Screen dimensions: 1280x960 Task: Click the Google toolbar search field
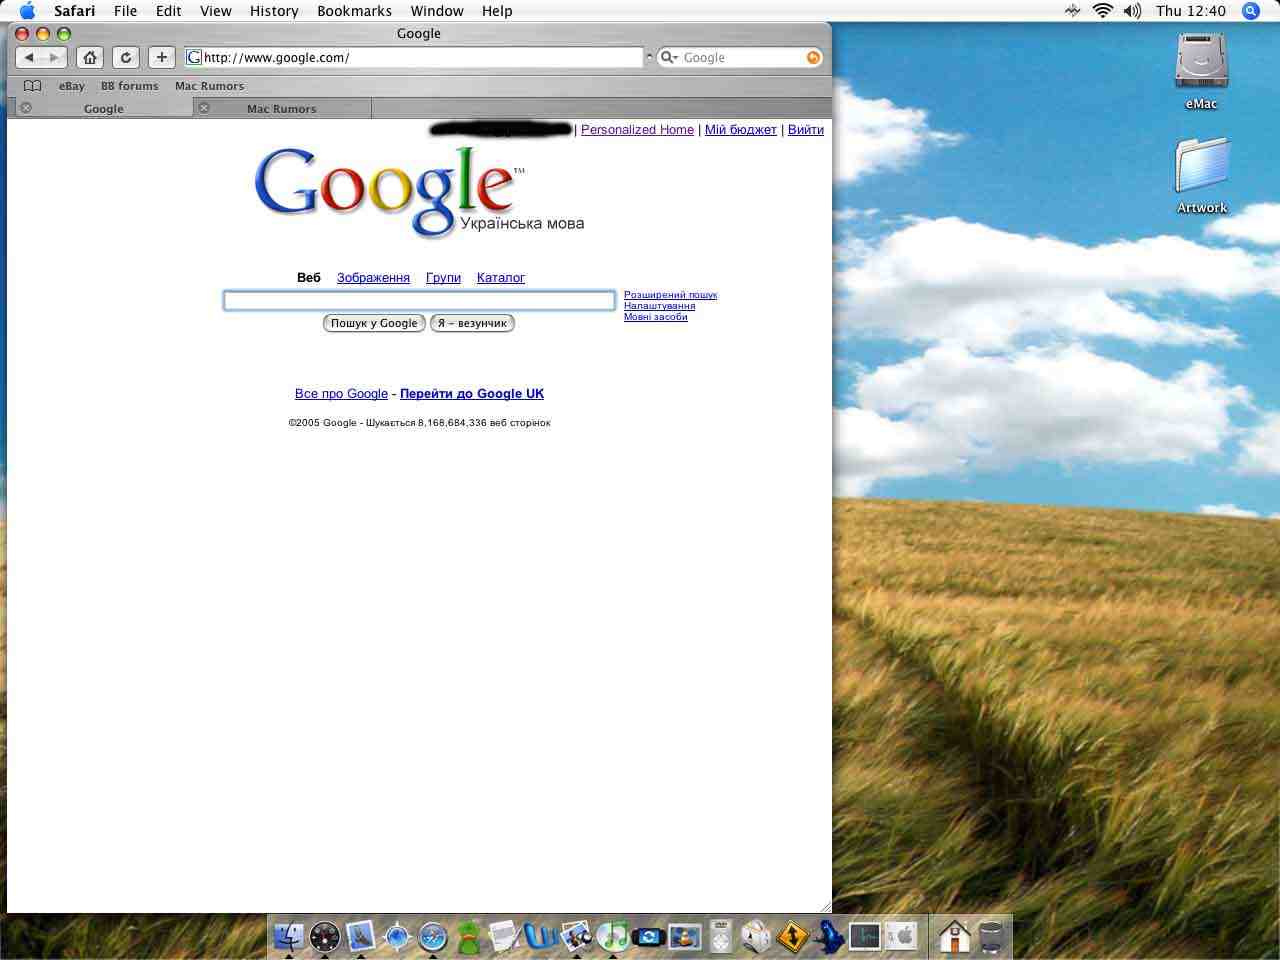tap(740, 57)
